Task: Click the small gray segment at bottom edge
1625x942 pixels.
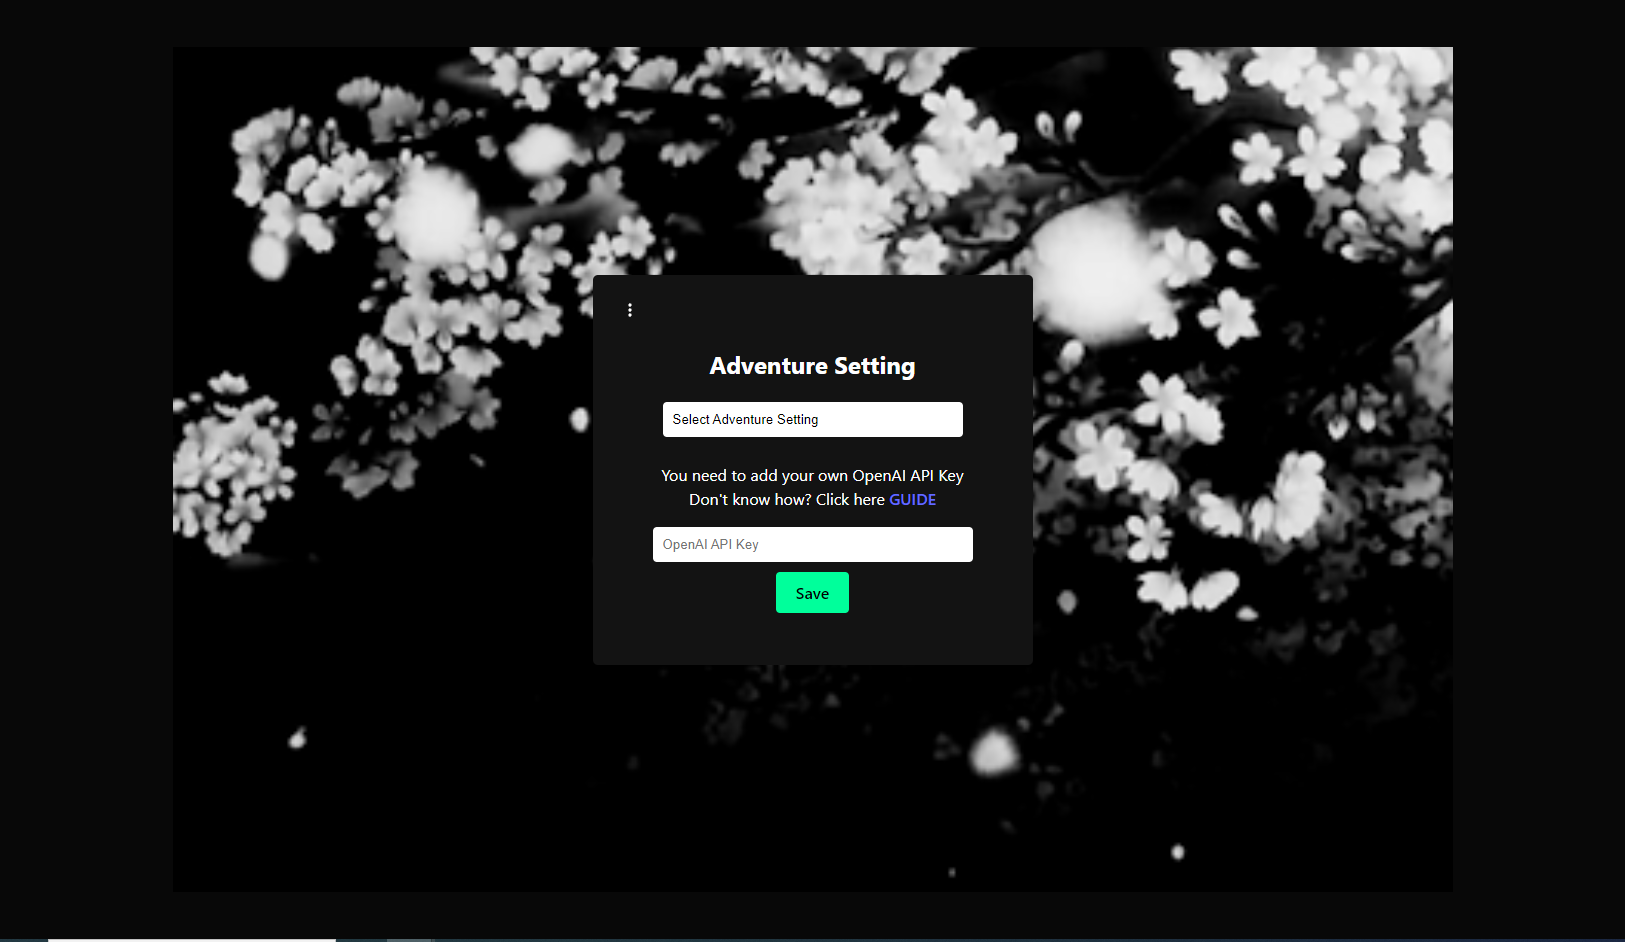Action: point(409,939)
